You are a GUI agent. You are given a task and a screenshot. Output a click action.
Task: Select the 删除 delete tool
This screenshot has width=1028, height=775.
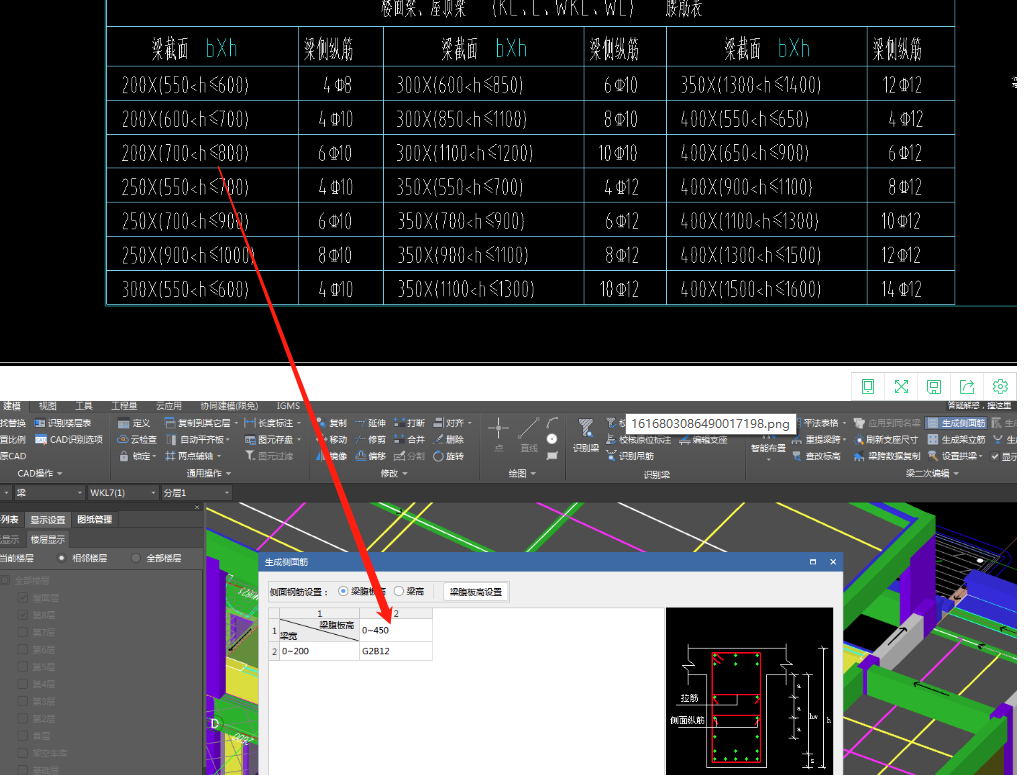[x=448, y=439]
